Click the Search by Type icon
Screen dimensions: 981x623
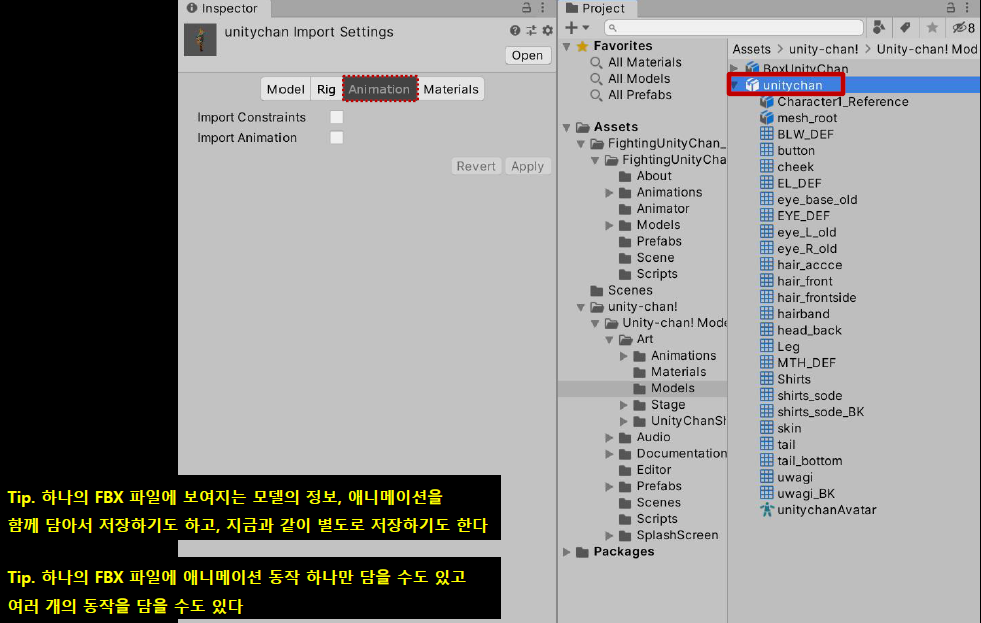tap(879, 28)
